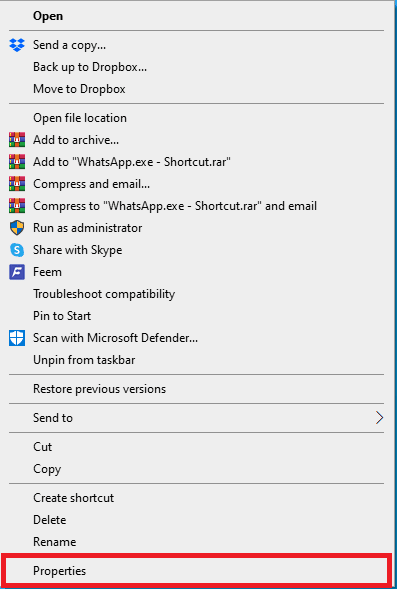Choose Open from the context menu
The image size is (397, 589).
(196, 16)
